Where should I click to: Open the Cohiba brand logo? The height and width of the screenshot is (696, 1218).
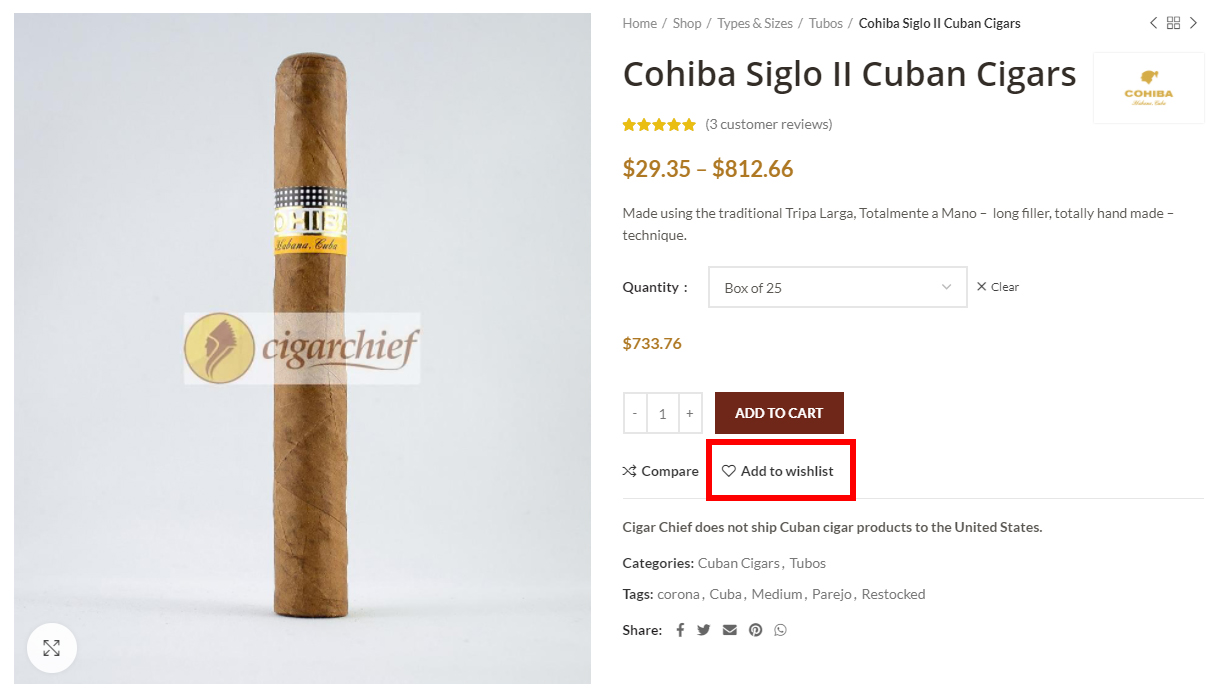tap(1149, 88)
